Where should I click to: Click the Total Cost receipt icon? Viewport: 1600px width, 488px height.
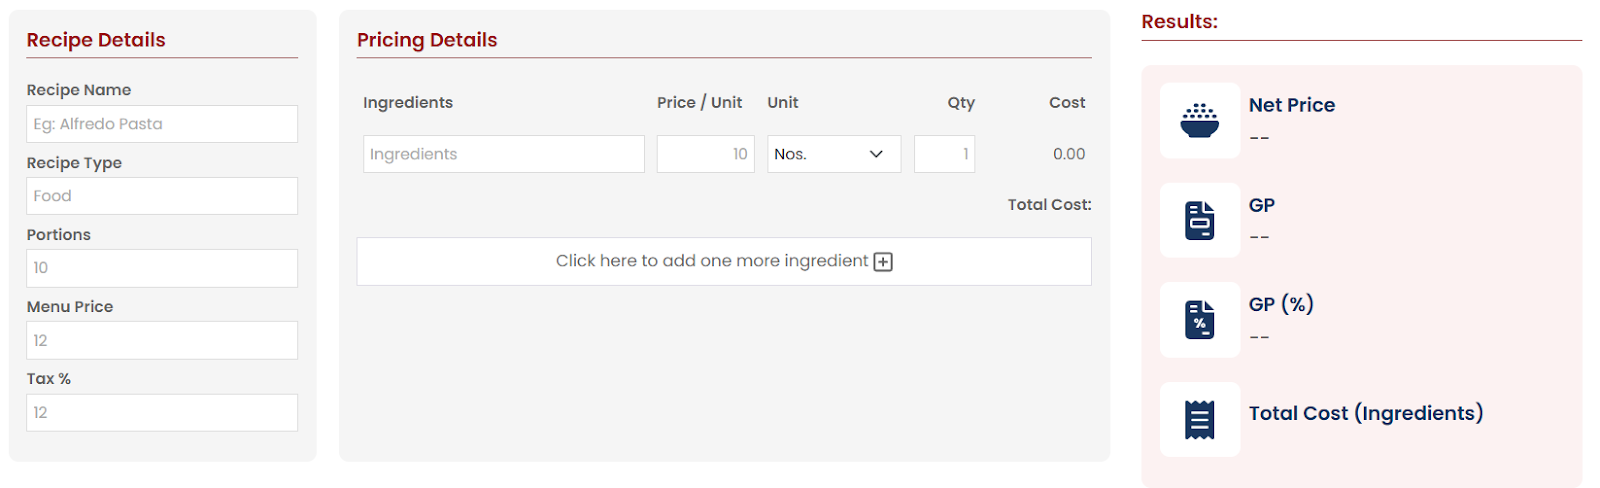click(1199, 420)
